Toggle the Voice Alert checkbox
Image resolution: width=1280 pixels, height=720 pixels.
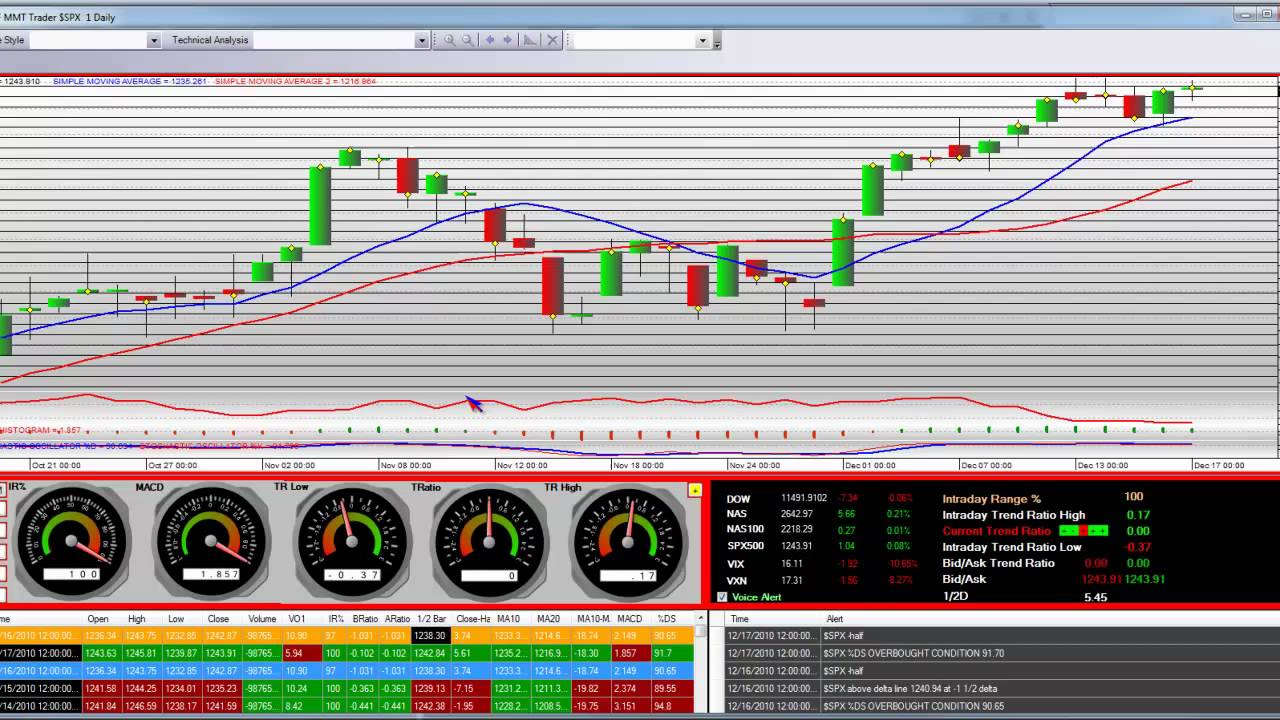[722, 597]
